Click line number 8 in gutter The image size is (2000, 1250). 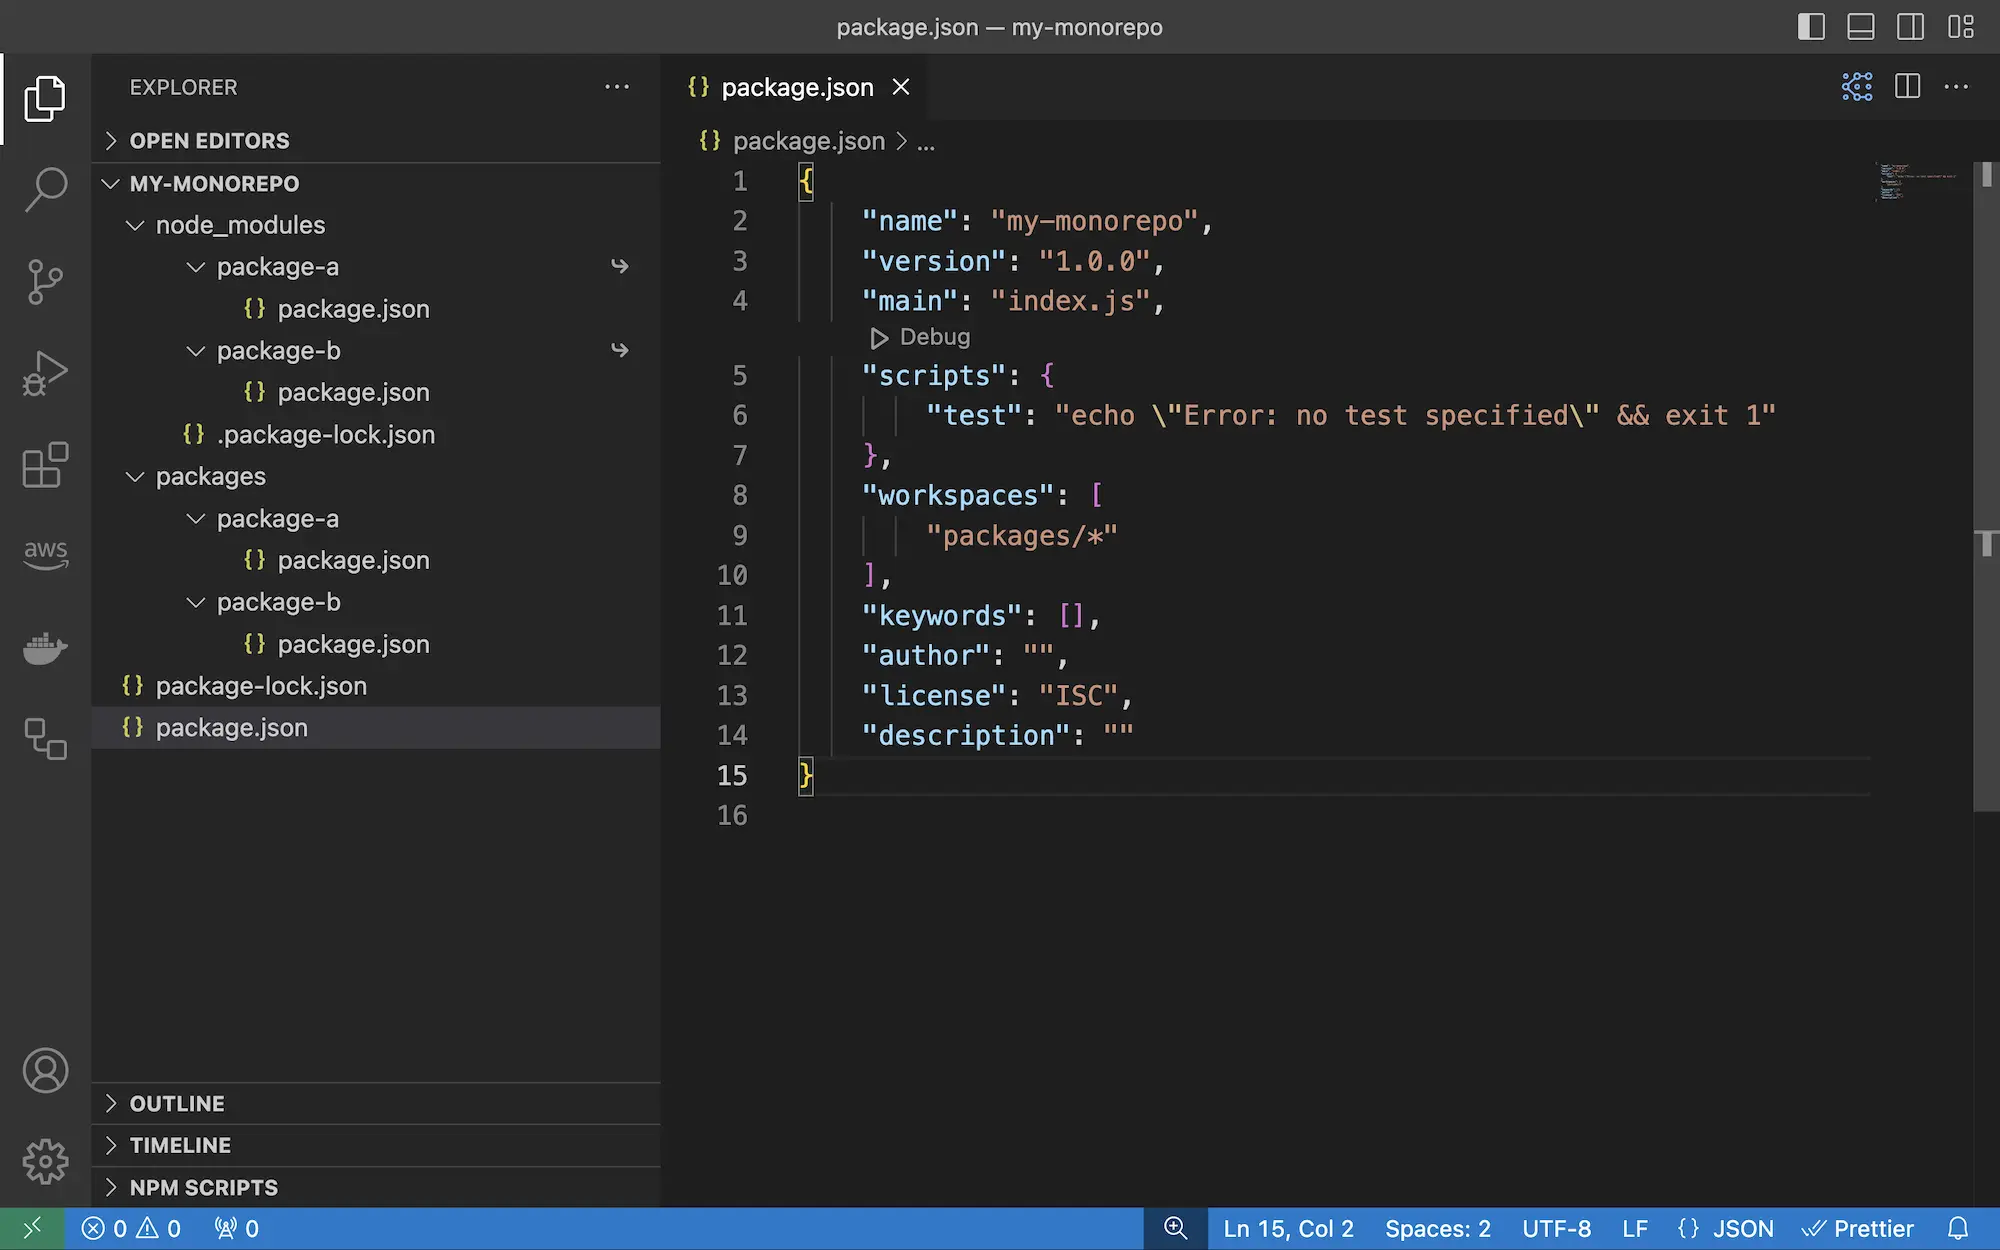[x=740, y=496]
